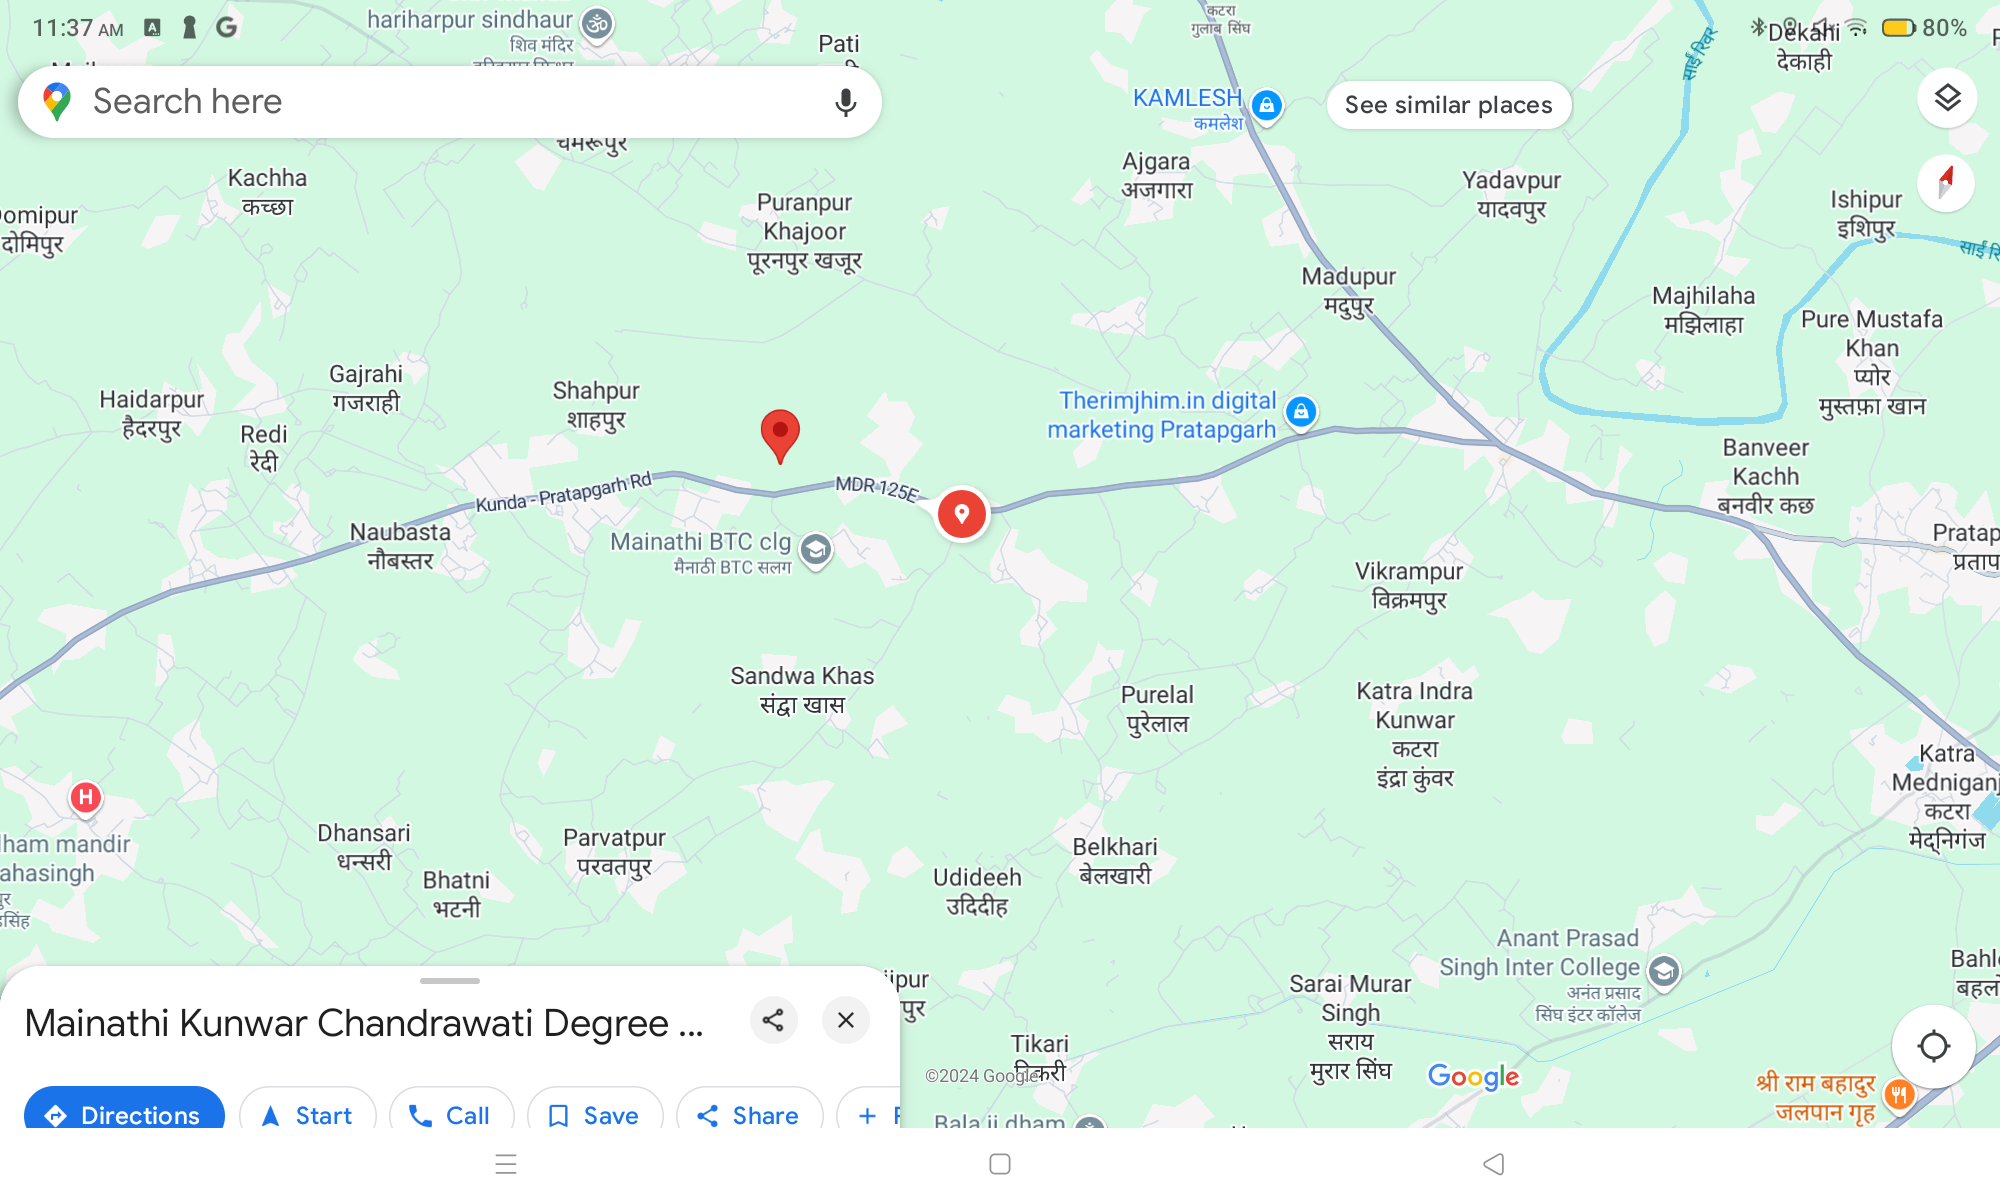Center map on my current location

click(1933, 1046)
